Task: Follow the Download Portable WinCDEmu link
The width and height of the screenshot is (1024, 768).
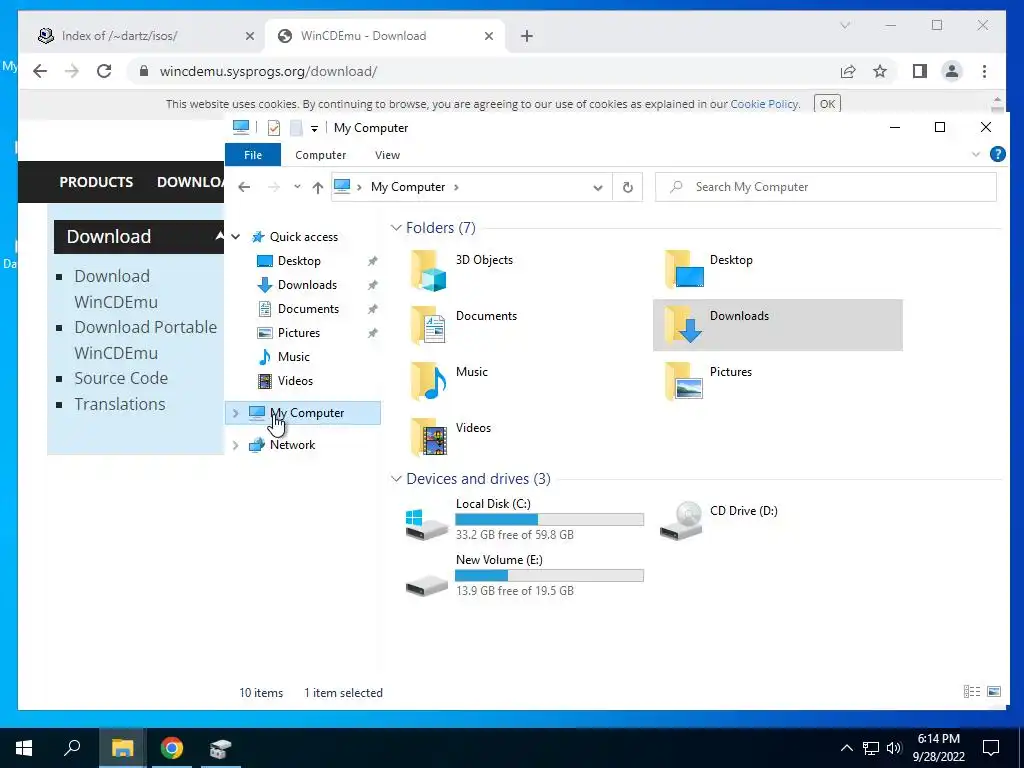Action: click(145, 340)
